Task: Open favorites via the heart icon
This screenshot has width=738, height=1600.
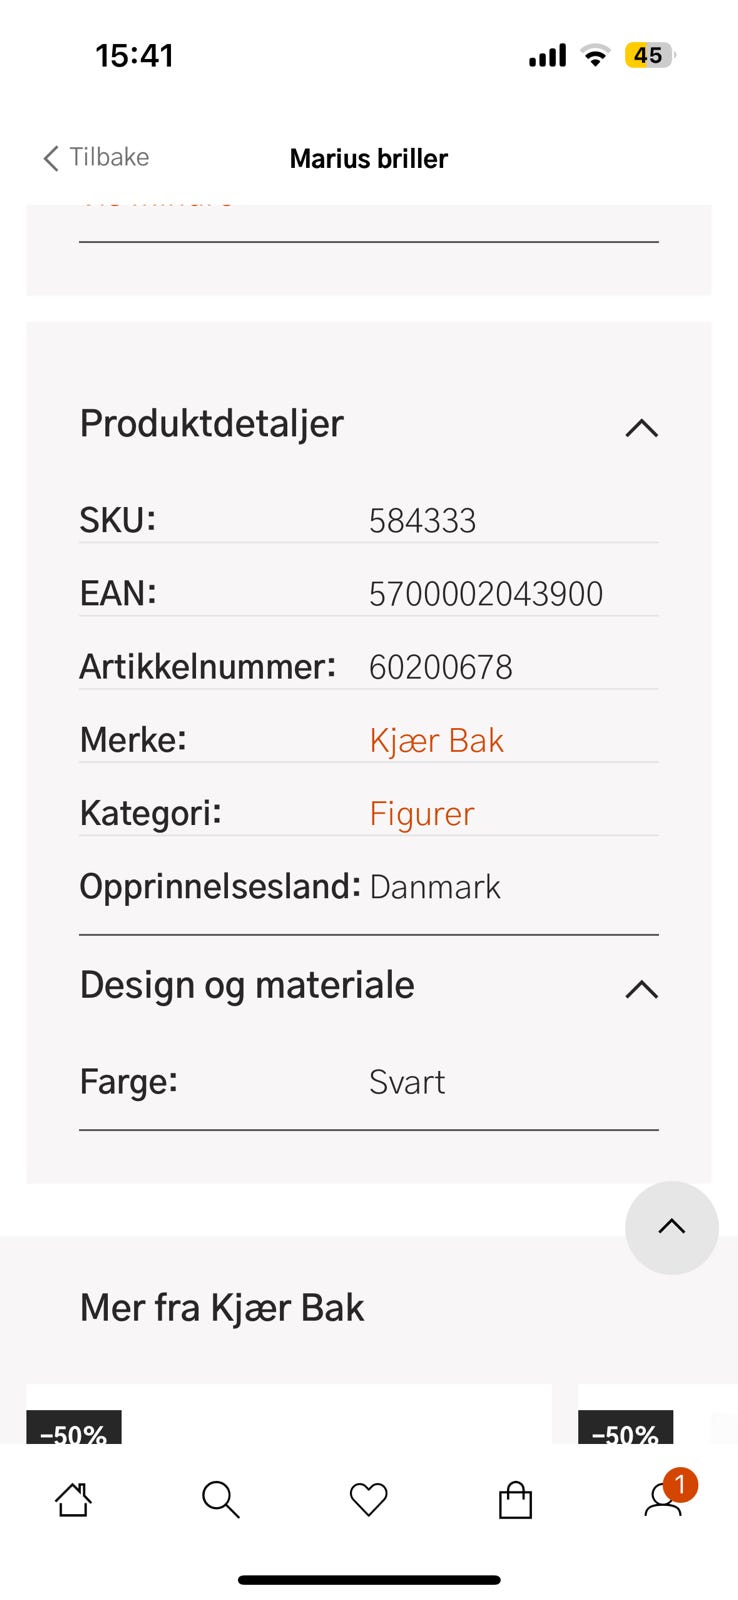Action: (368, 1499)
